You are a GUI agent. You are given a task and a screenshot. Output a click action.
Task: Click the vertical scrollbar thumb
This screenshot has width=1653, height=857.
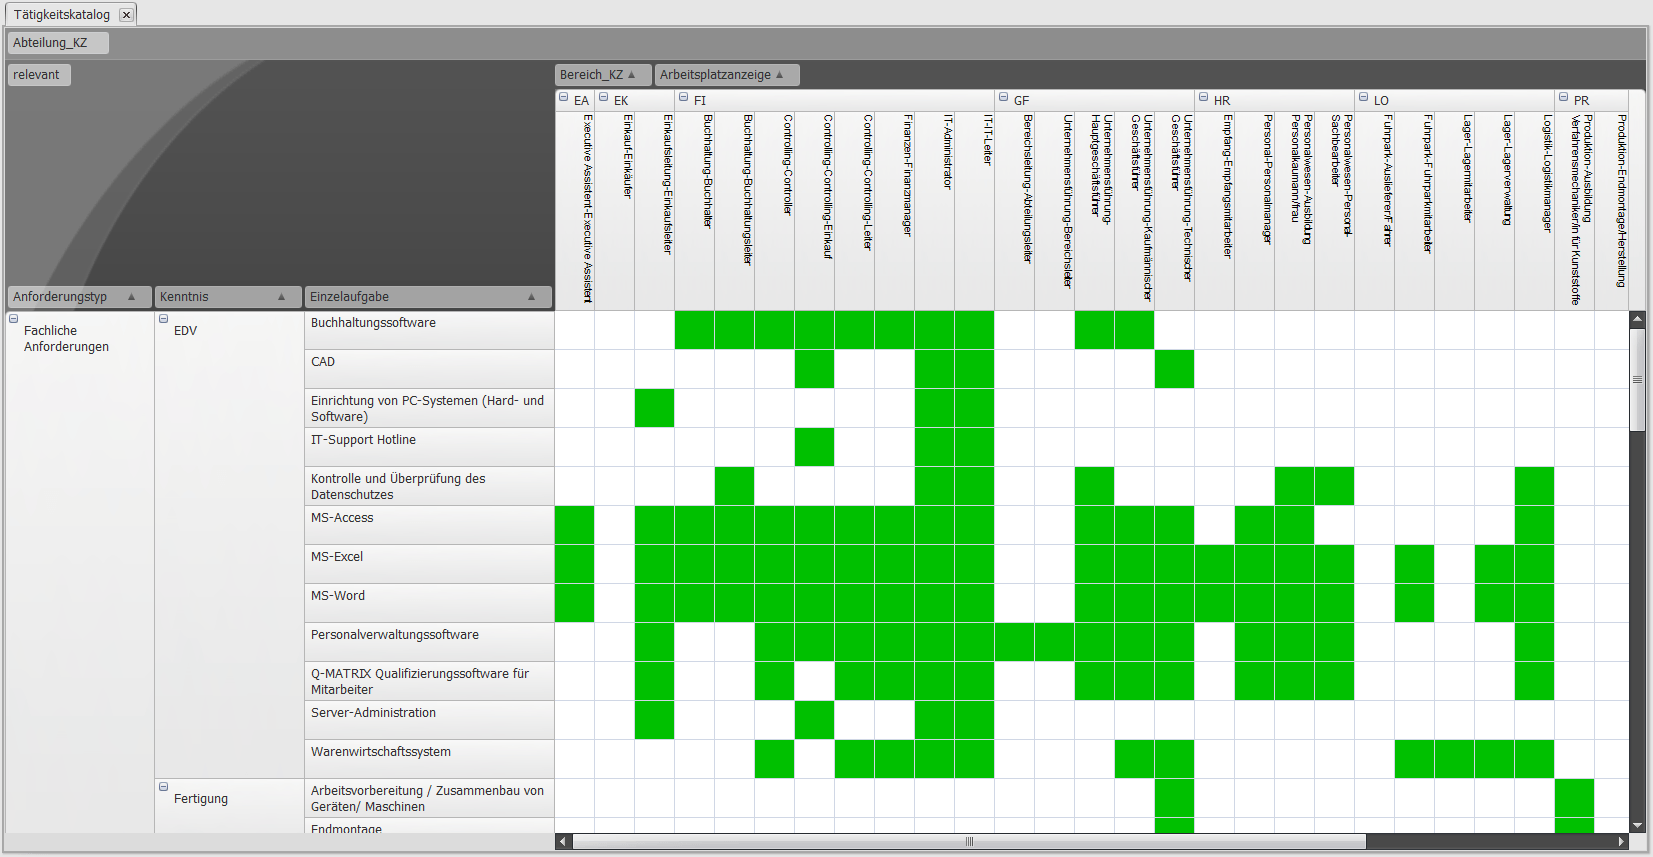pyautogui.click(x=1637, y=380)
